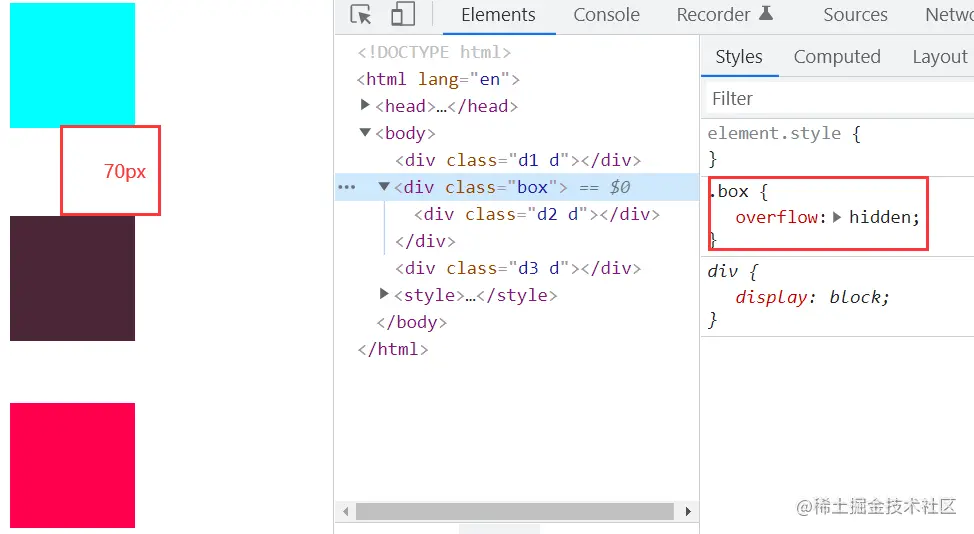Screen dimensions: 974x534
Task: Select the div class d3 d node
Action: 518,268
